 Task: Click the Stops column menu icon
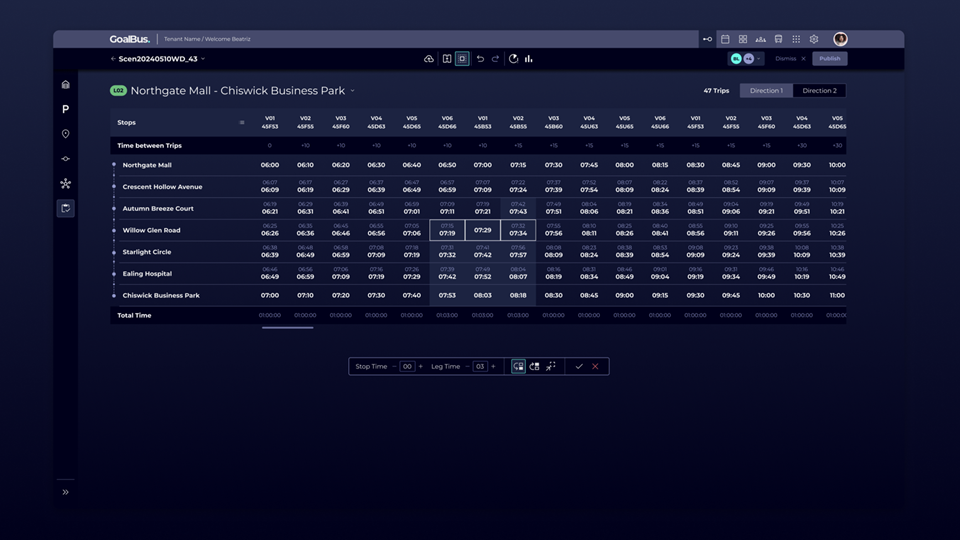[242, 122]
